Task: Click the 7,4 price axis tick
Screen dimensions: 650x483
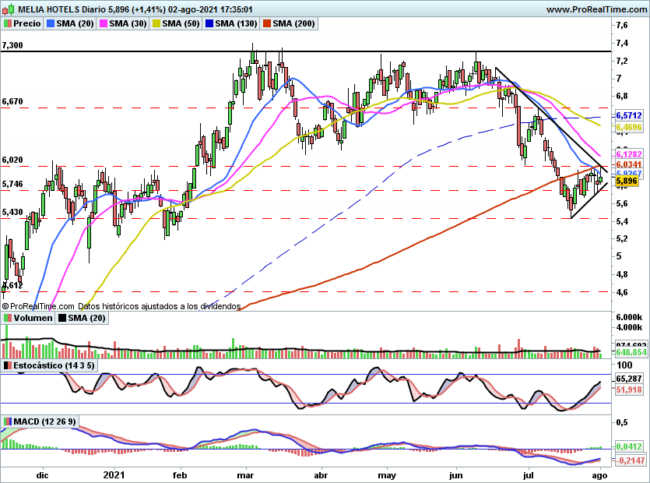Action: point(622,43)
